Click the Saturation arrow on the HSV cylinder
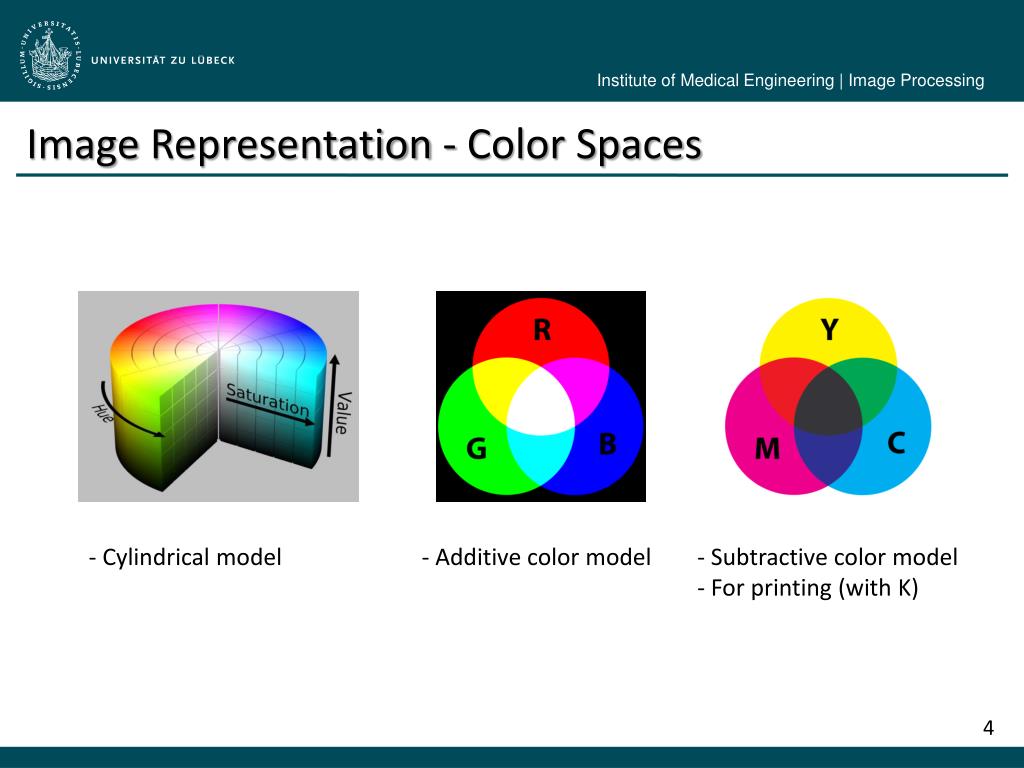The width and height of the screenshot is (1024, 768). click(x=268, y=403)
